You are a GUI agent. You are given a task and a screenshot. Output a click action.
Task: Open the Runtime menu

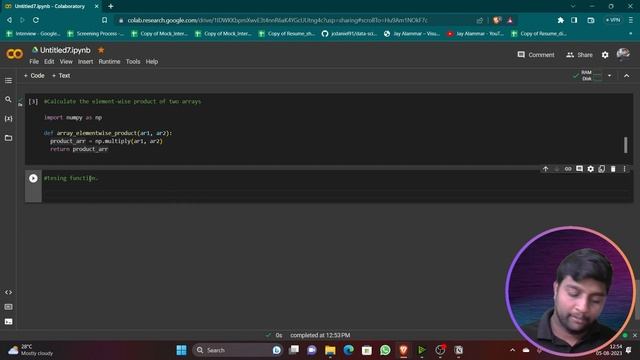tap(109, 62)
